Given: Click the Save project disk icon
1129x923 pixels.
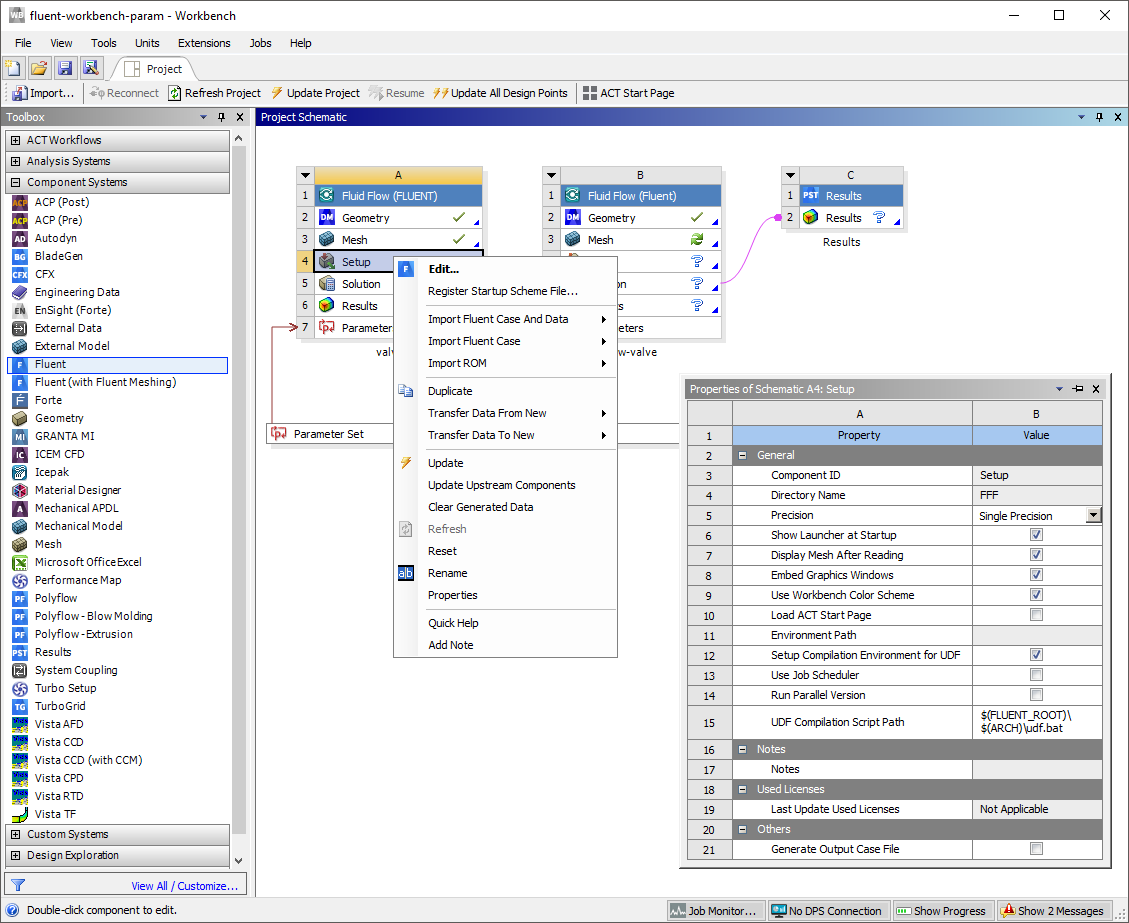Looking at the screenshot, I should (65, 68).
